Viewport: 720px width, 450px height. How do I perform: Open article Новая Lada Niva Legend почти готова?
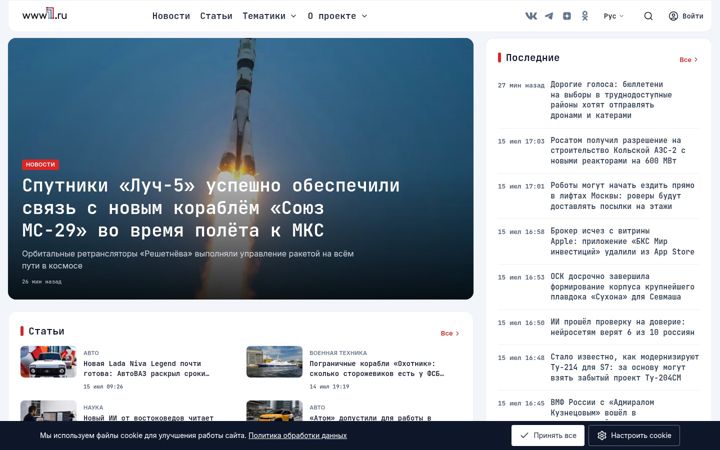[146, 369]
